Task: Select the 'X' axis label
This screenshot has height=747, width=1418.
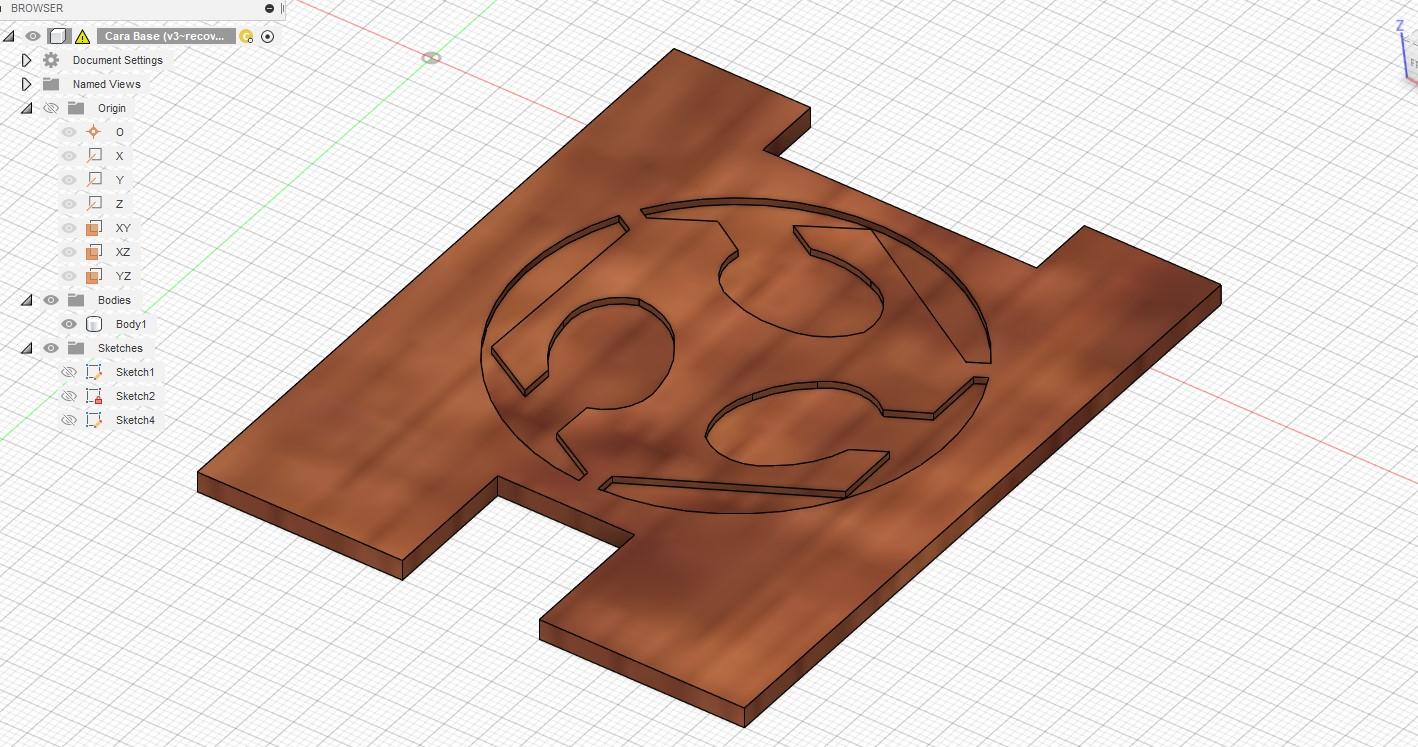Action: click(x=120, y=156)
